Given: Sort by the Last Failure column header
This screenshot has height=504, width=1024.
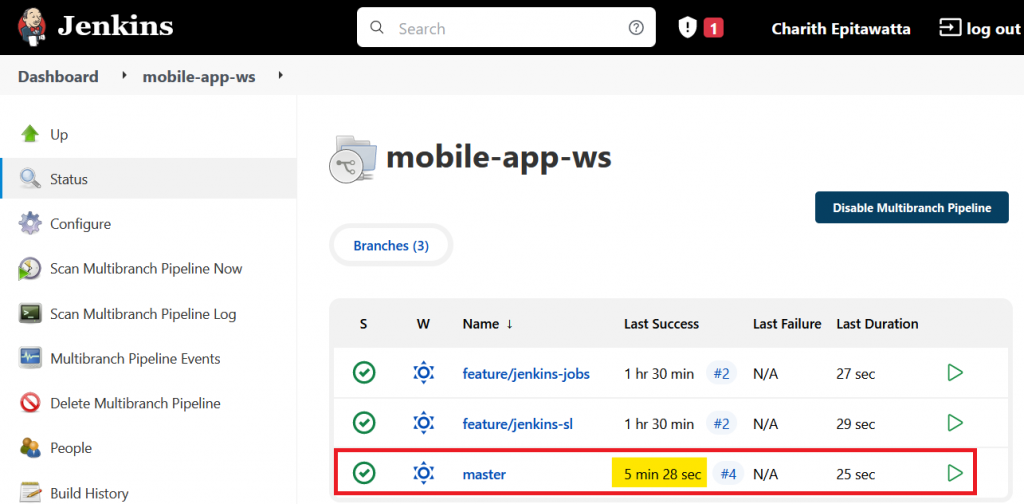Looking at the screenshot, I should click(x=787, y=324).
